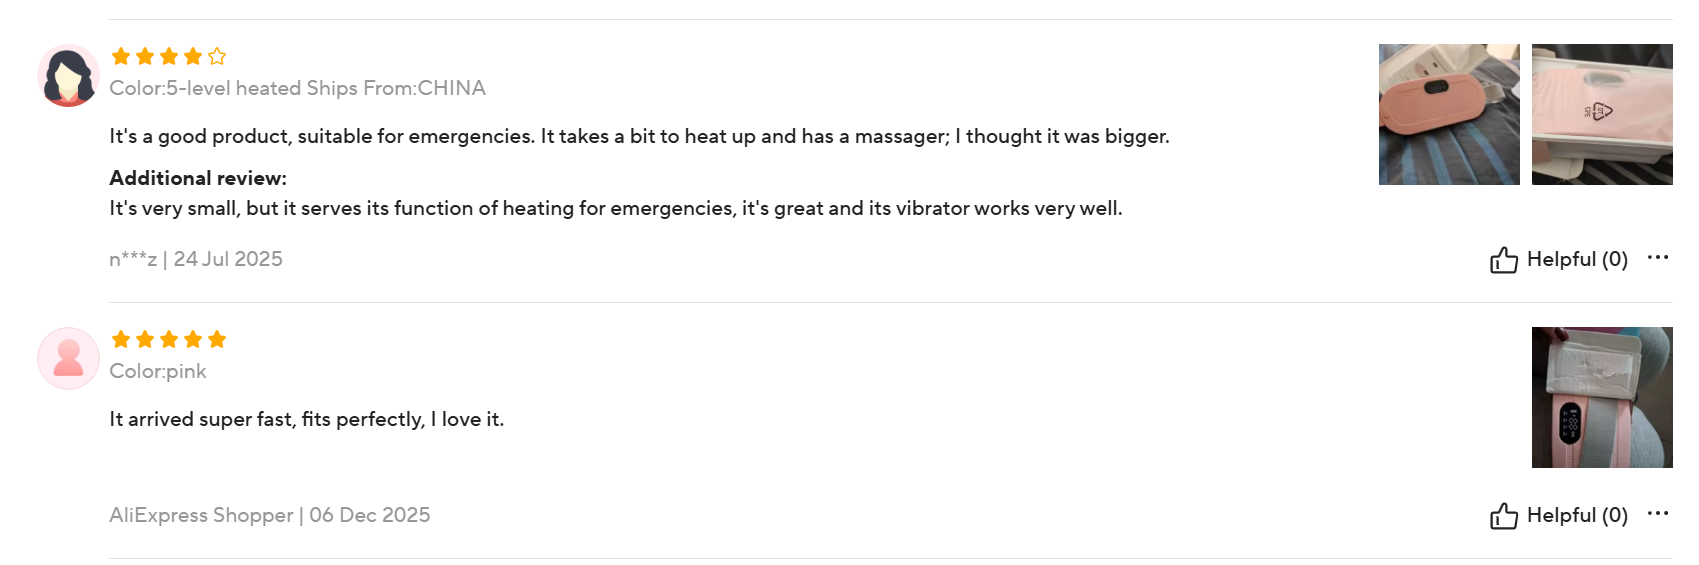This screenshot has height=565, width=1699.
Task: Mark the 06 Dec 2025 review as Helpful
Action: (x=1559, y=515)
